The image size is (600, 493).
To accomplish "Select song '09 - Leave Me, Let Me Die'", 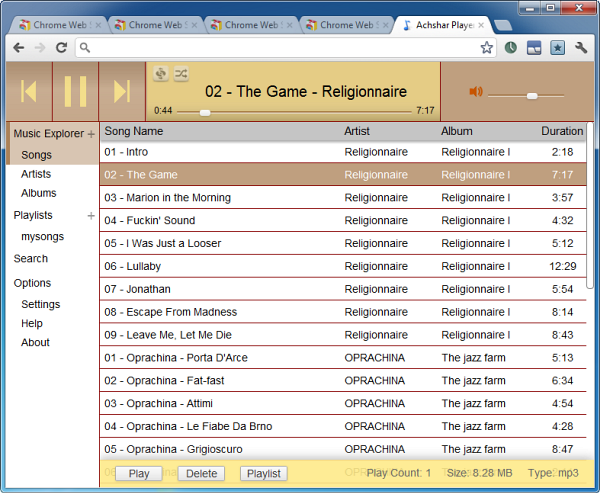I will pyautogui.click(x=343, y=335).
